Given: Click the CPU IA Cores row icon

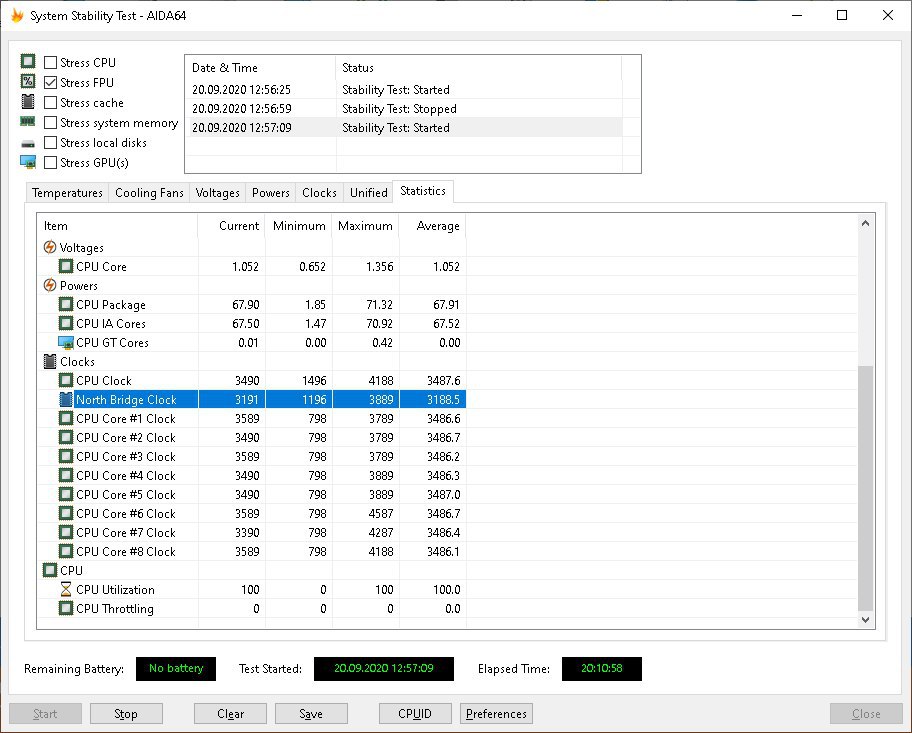Looking at the screenshot, I should [66, 323].
